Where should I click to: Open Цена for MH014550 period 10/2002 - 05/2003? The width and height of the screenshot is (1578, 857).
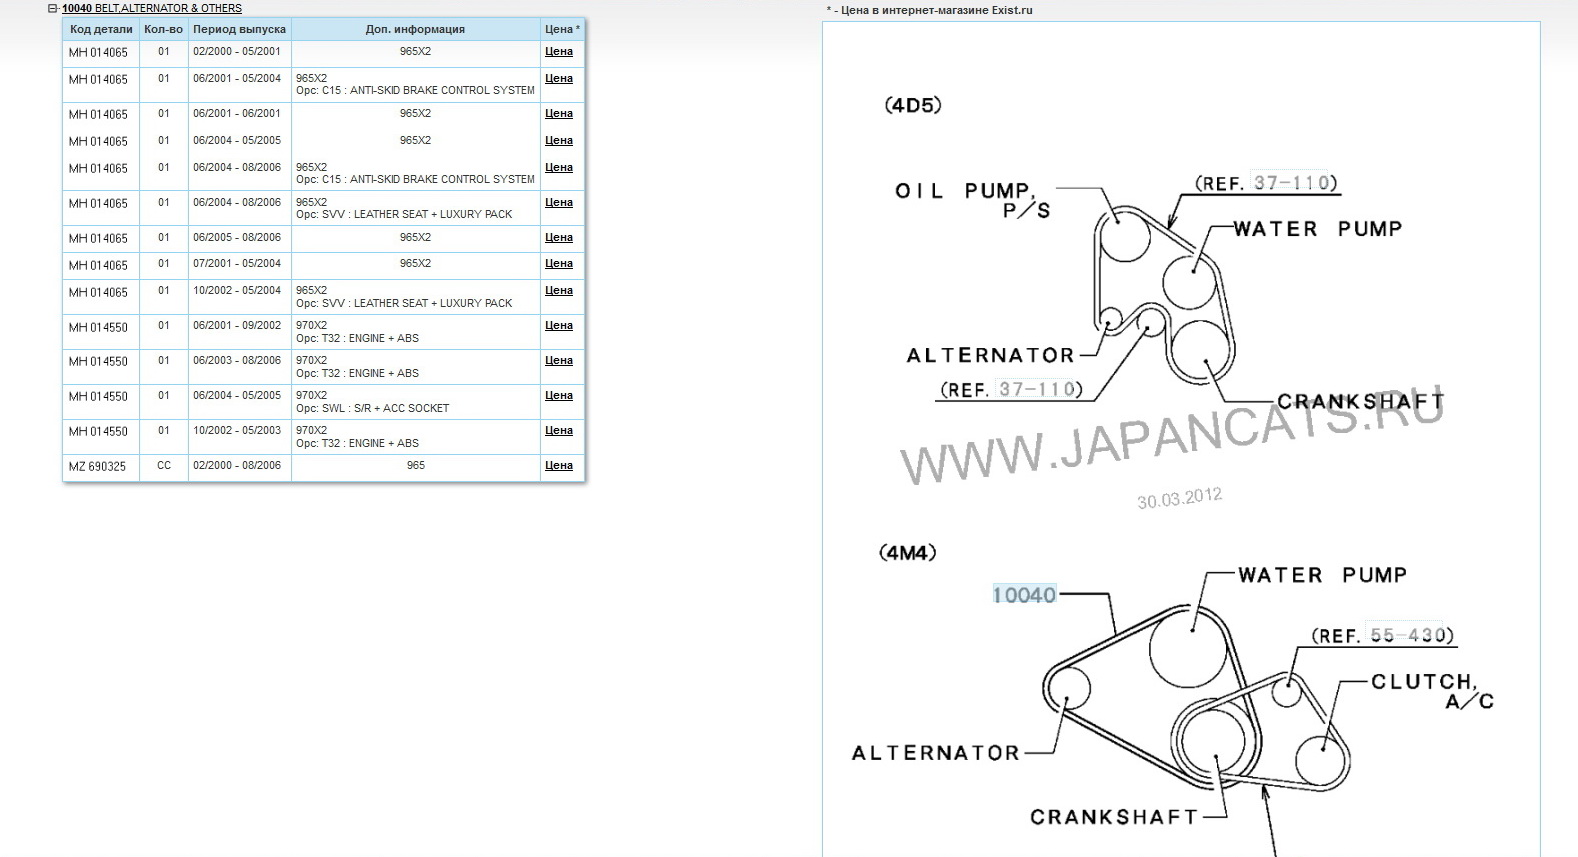pos(559,430)
